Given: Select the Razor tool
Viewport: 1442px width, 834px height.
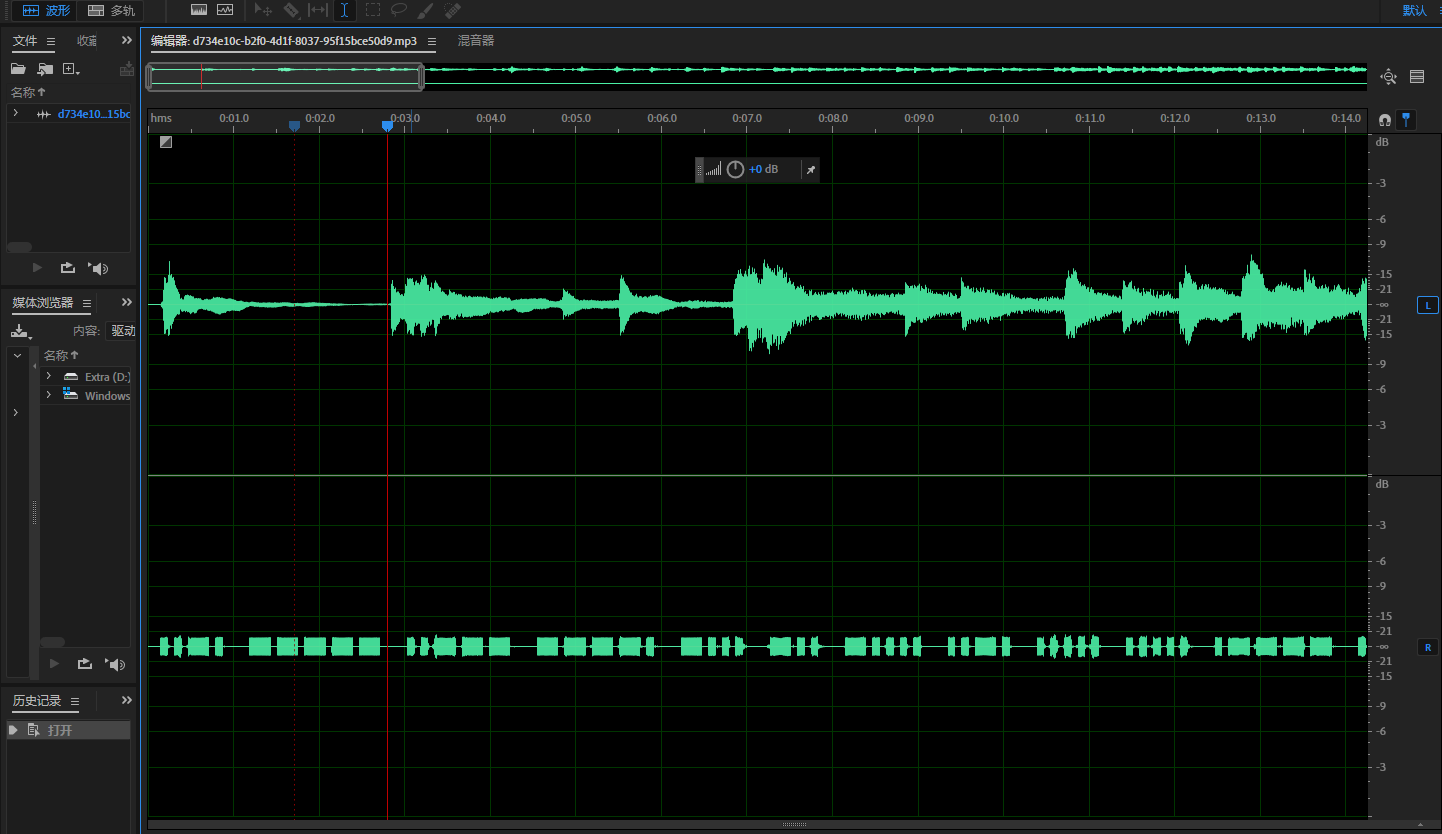Looking at the screenshot, I should [291, 10].
